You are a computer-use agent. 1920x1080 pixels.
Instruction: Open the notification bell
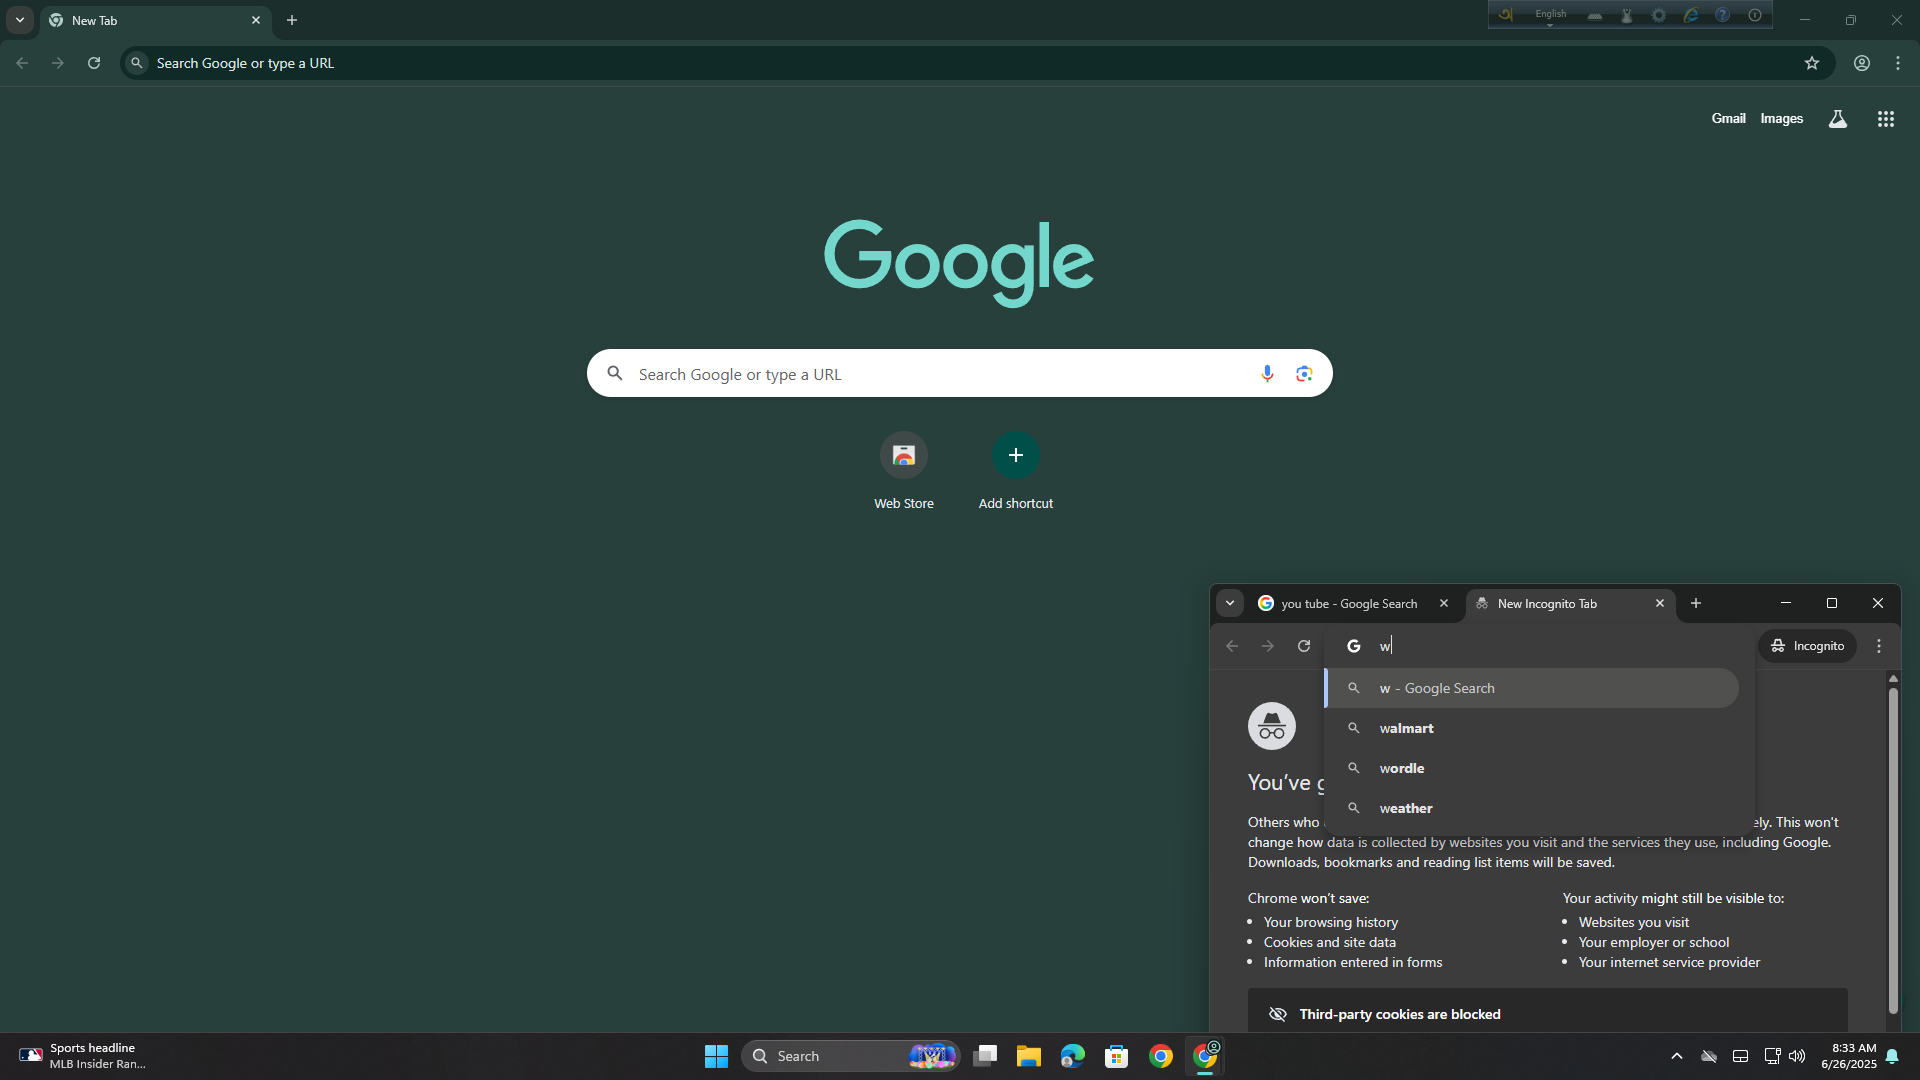pos(1892,1056)
